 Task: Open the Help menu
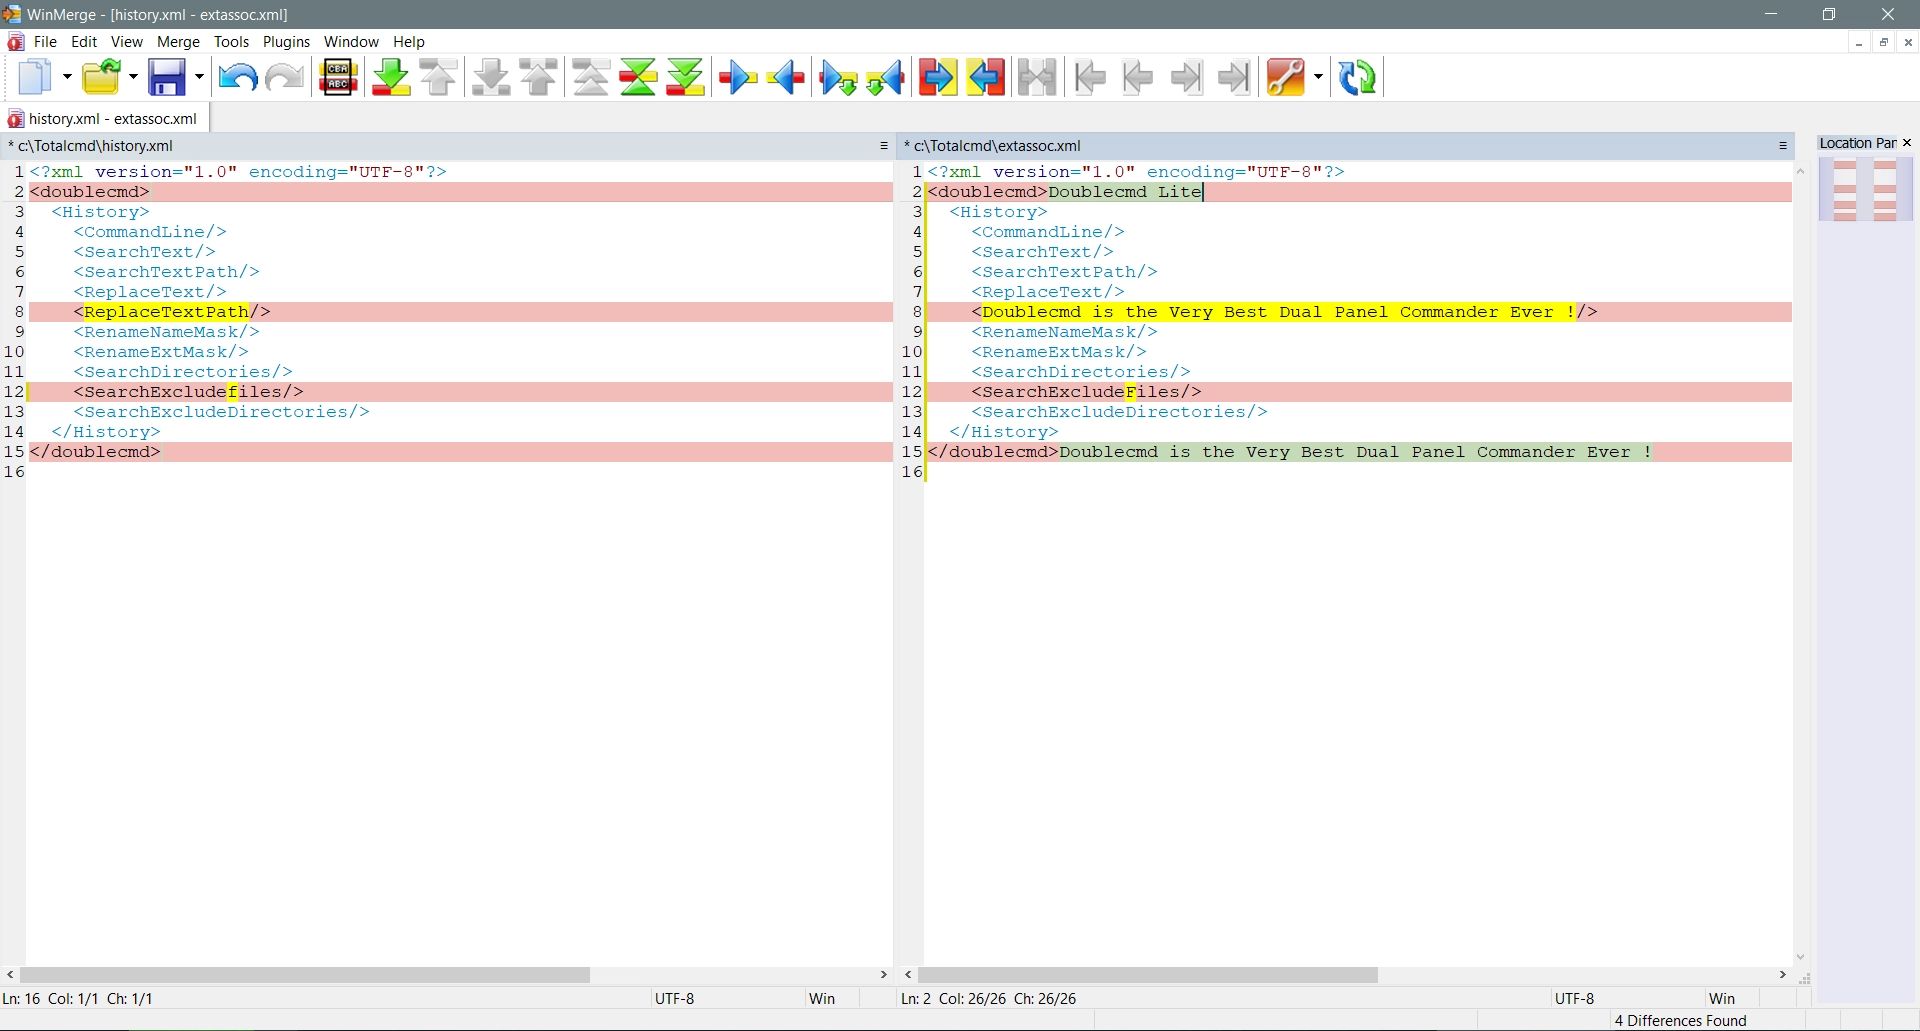tap(409, 42)
